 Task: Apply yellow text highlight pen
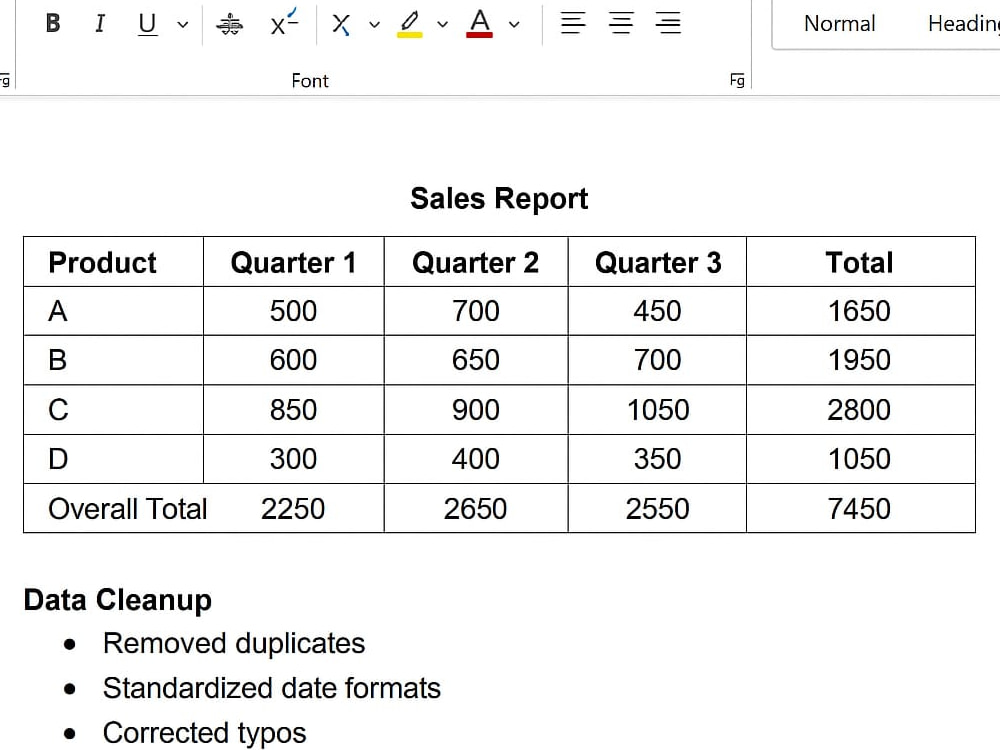[x=409, y=24]
